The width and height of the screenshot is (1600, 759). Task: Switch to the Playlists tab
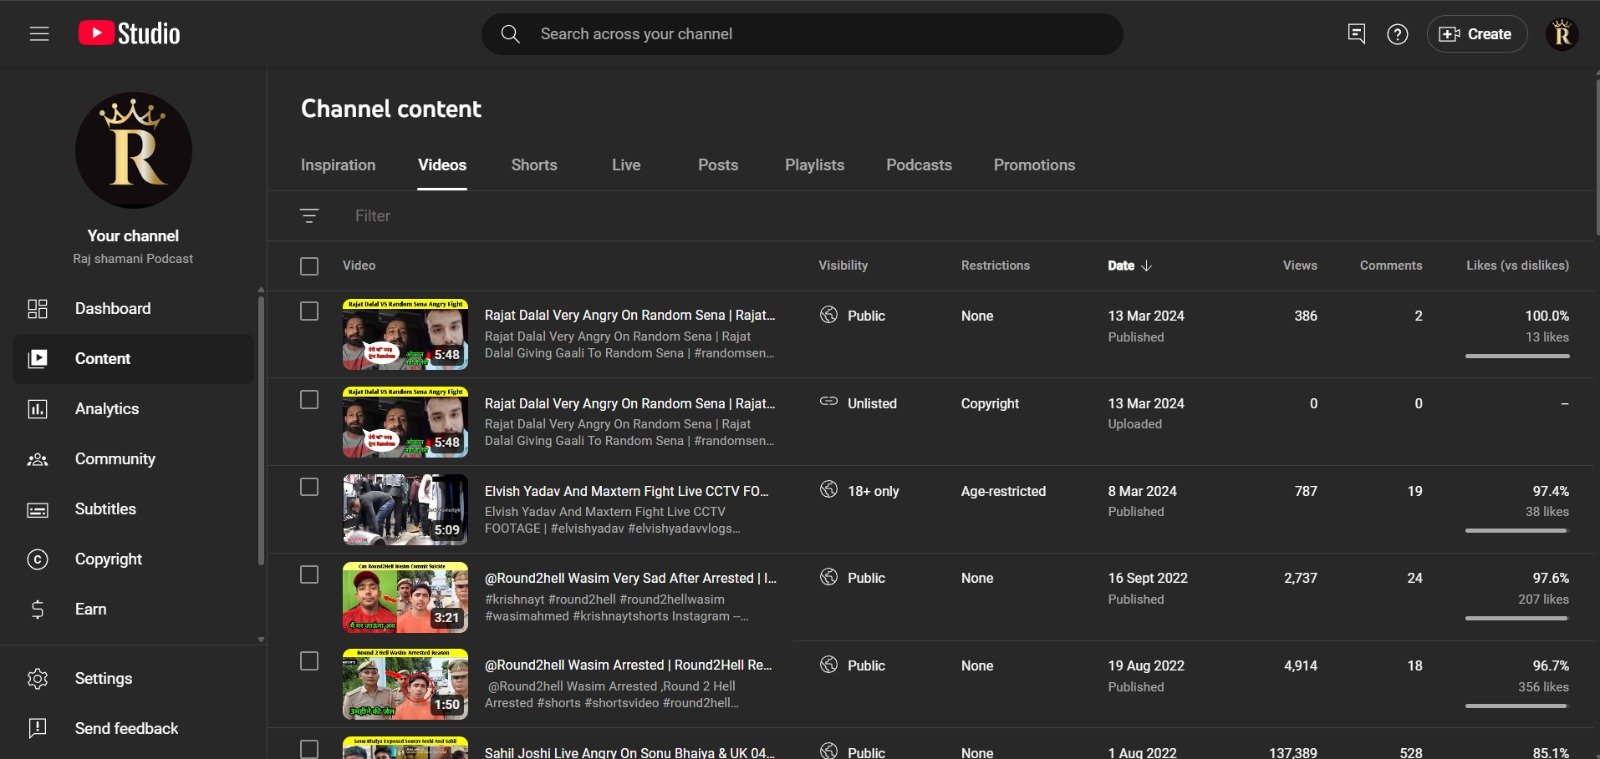(x=814, y=165)
